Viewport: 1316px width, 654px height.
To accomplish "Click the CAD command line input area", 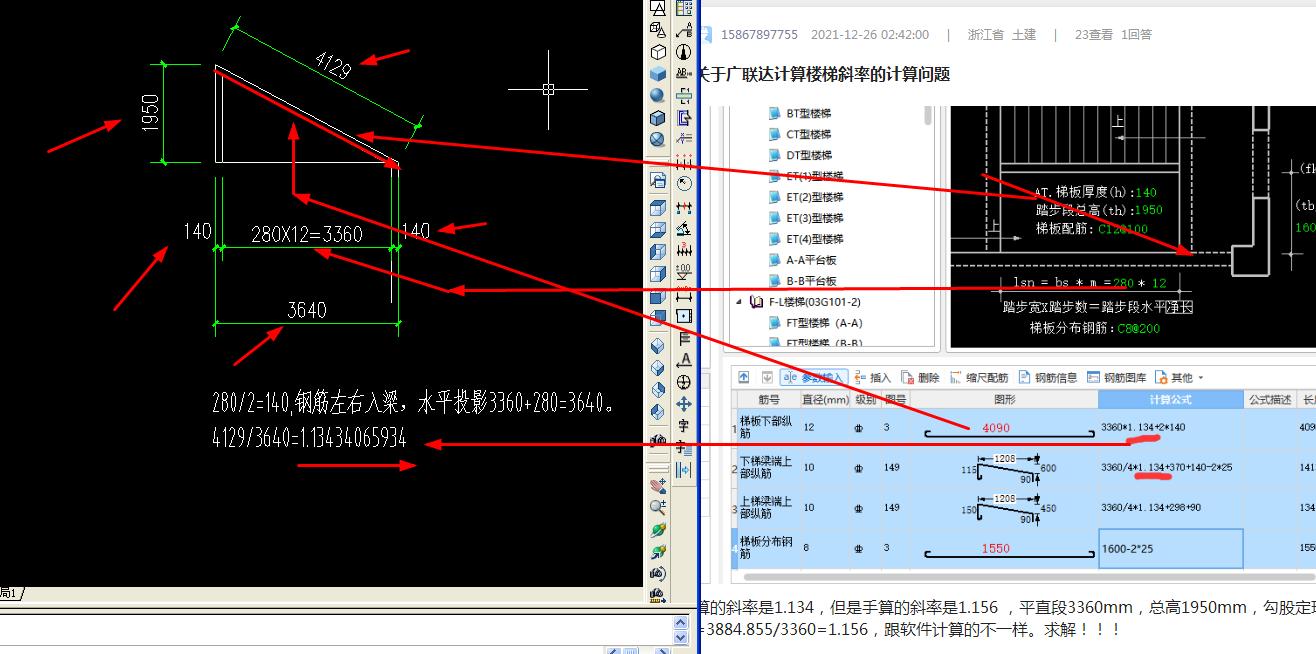I will [335, 630].
